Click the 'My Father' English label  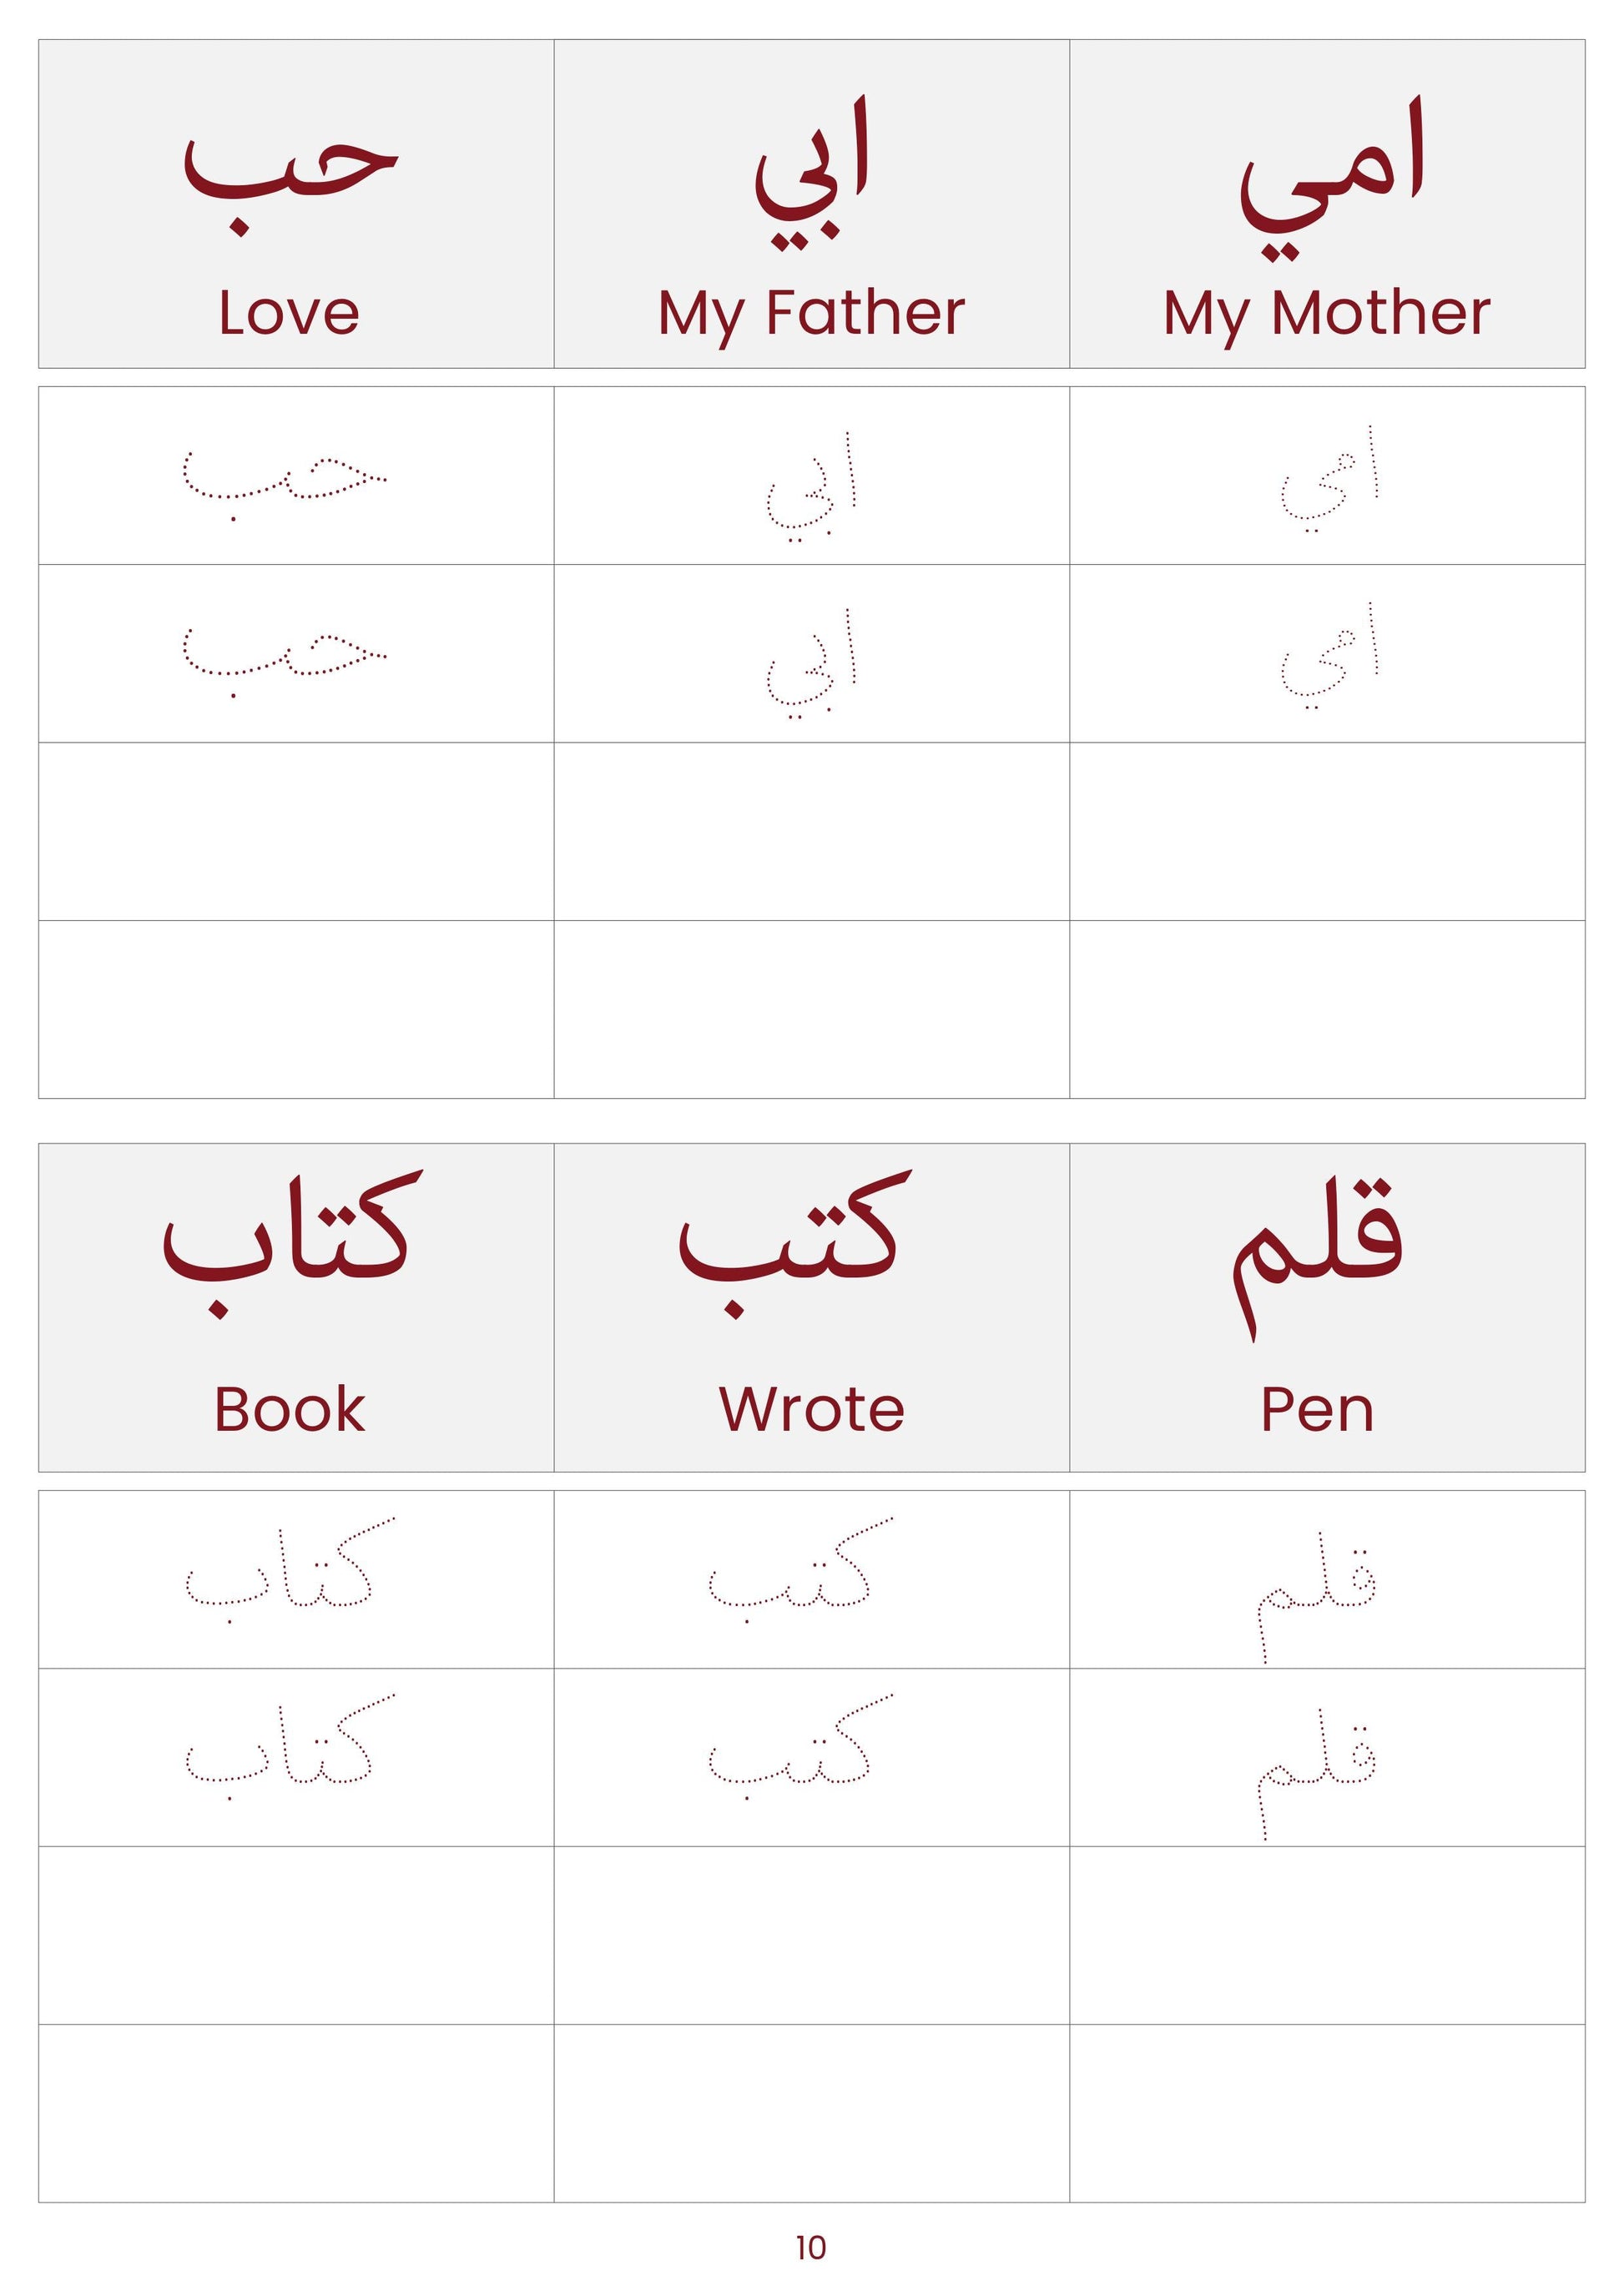(x=811, y=314)
